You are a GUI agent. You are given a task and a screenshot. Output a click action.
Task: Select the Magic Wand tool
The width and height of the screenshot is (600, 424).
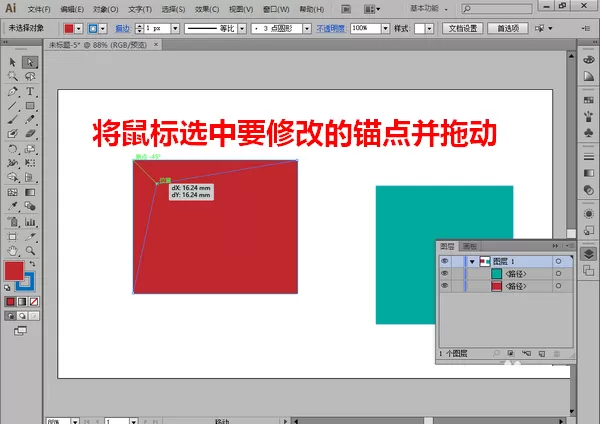coord(12,76)
